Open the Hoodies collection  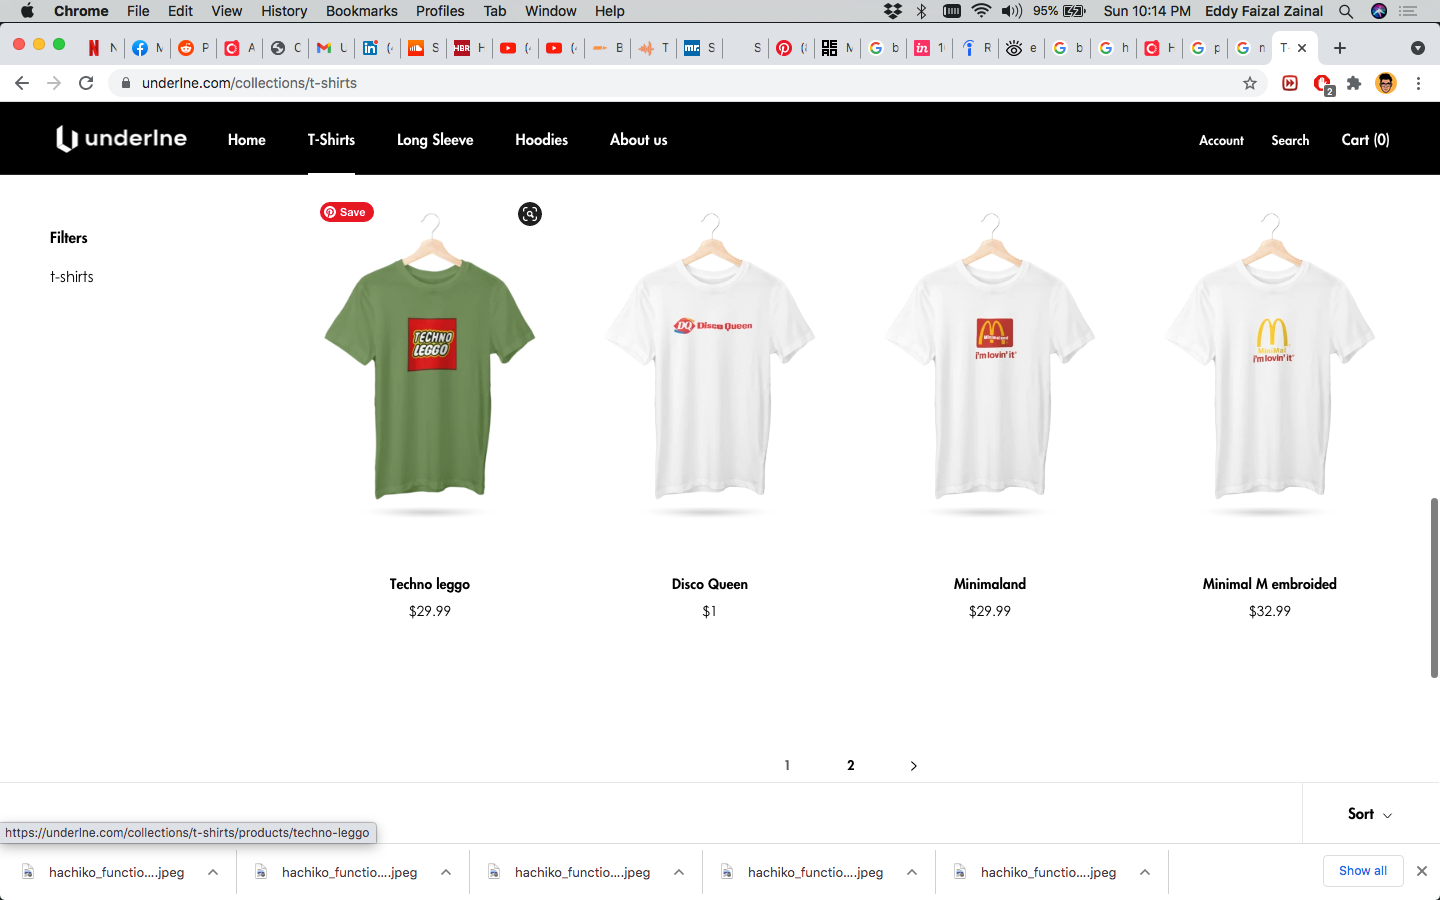pos(541,140)
